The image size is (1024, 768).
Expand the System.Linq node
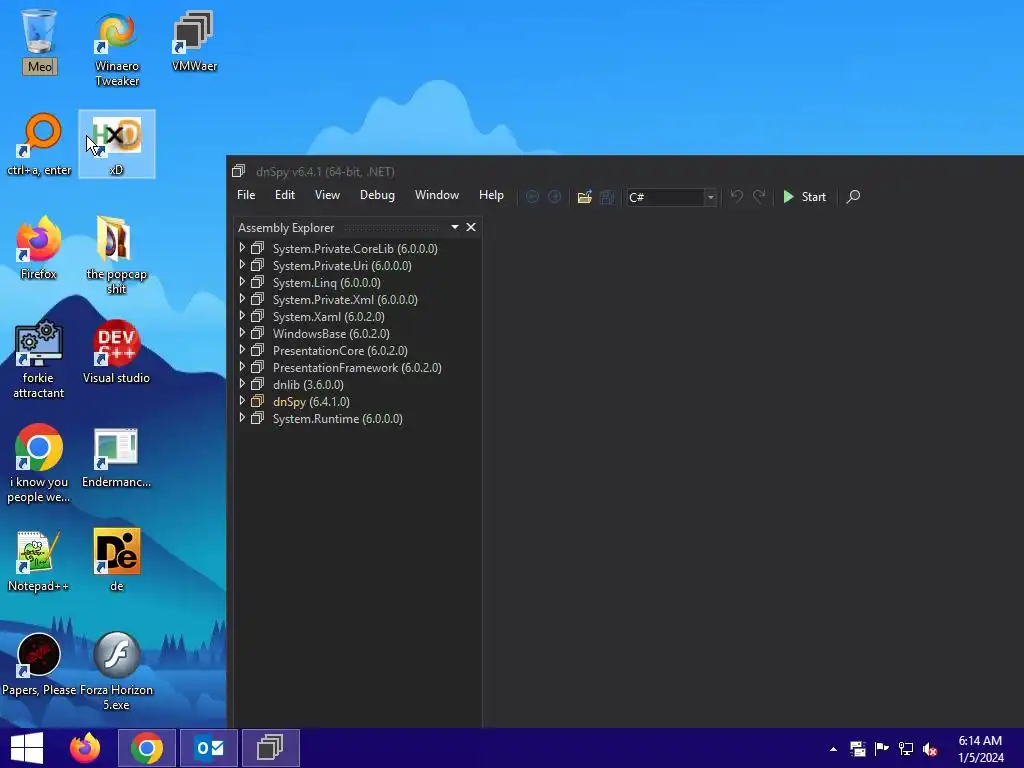pos(242,282)
